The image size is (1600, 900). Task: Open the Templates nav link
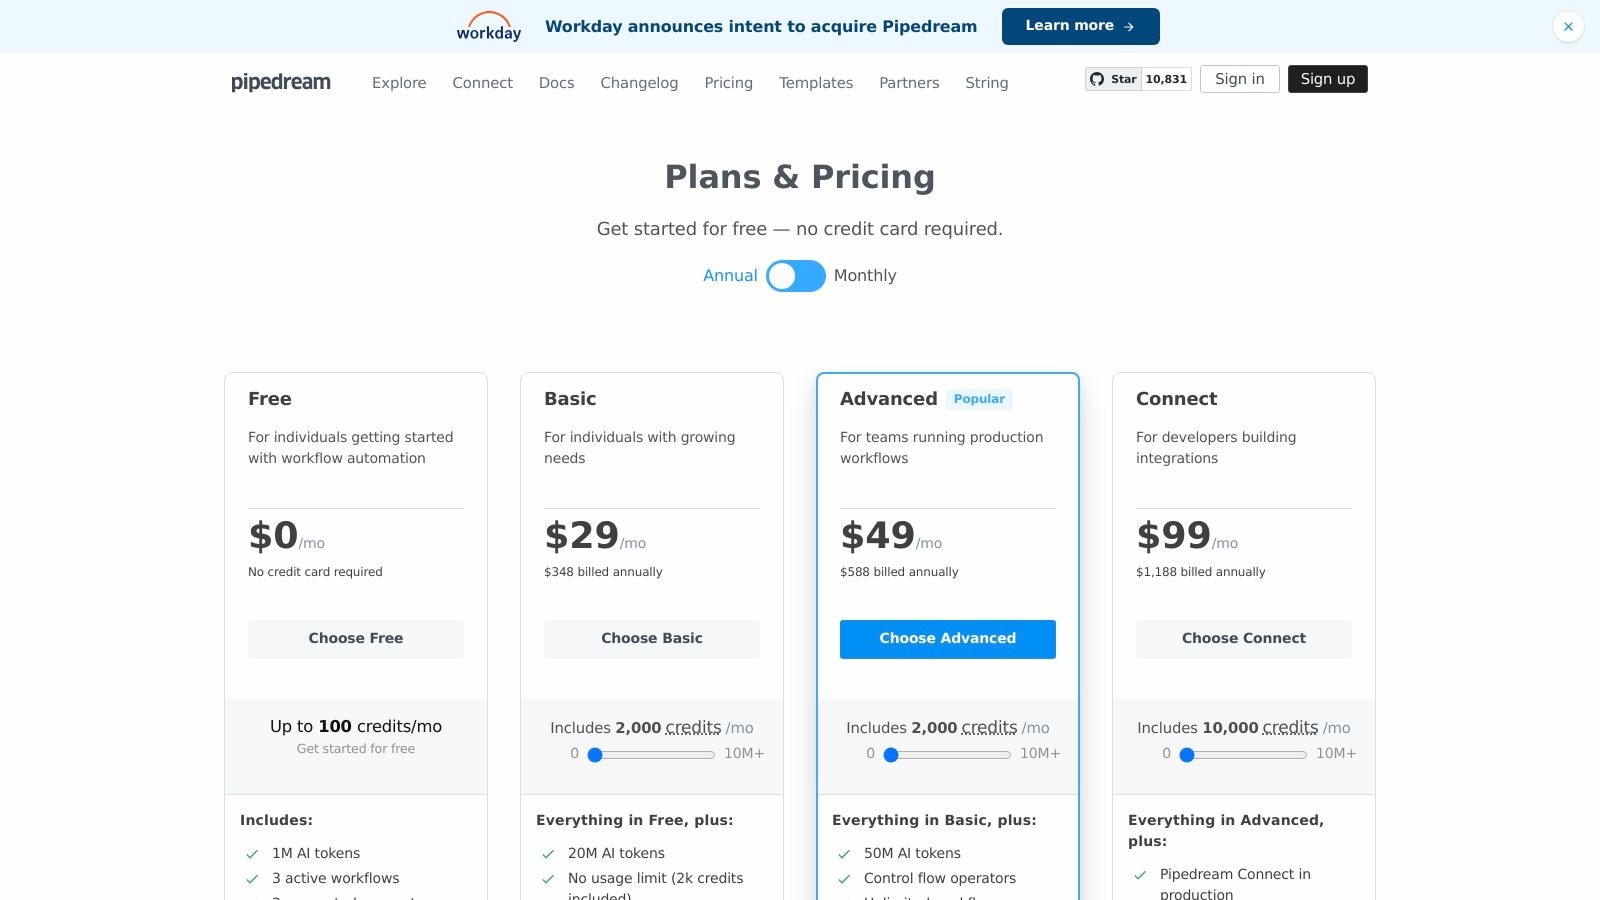coord(816,83)
